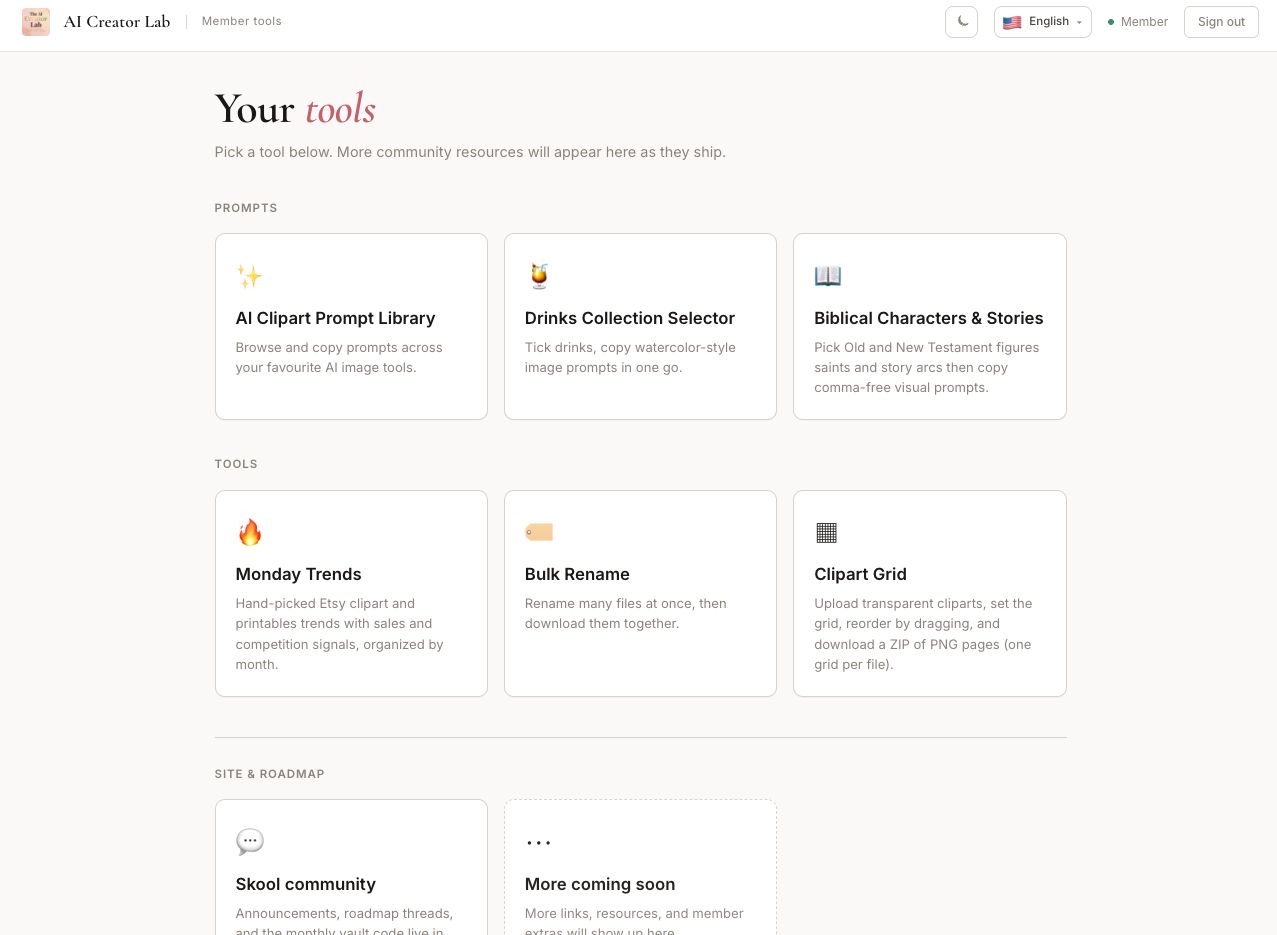Open the English language dropdown
Screen dimensions: 1277x935
coord(1042,22)
